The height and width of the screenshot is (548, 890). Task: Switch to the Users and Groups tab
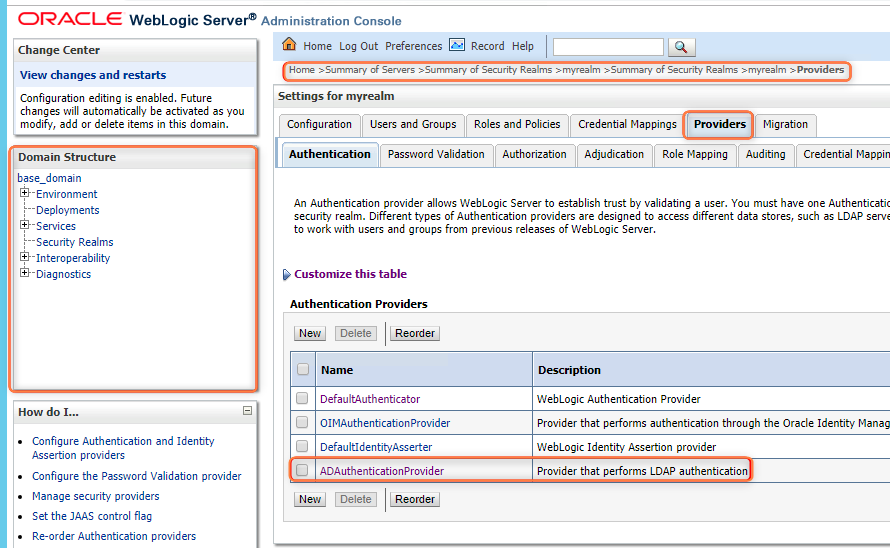413,125
